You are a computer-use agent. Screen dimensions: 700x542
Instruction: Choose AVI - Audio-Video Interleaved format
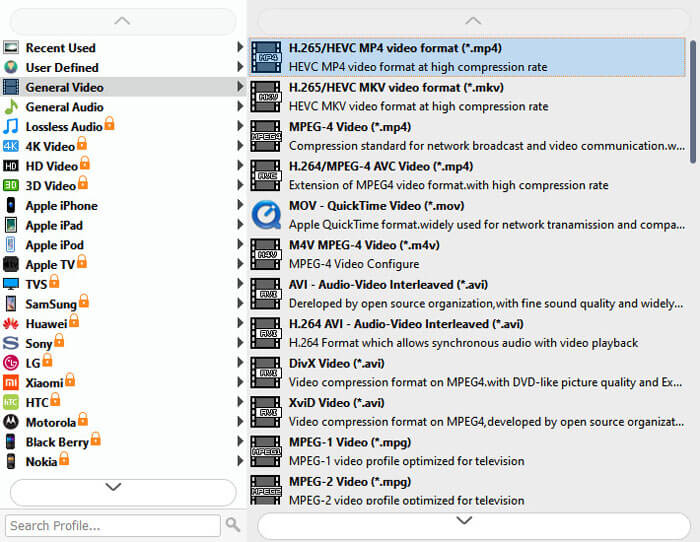pos(467,293)
